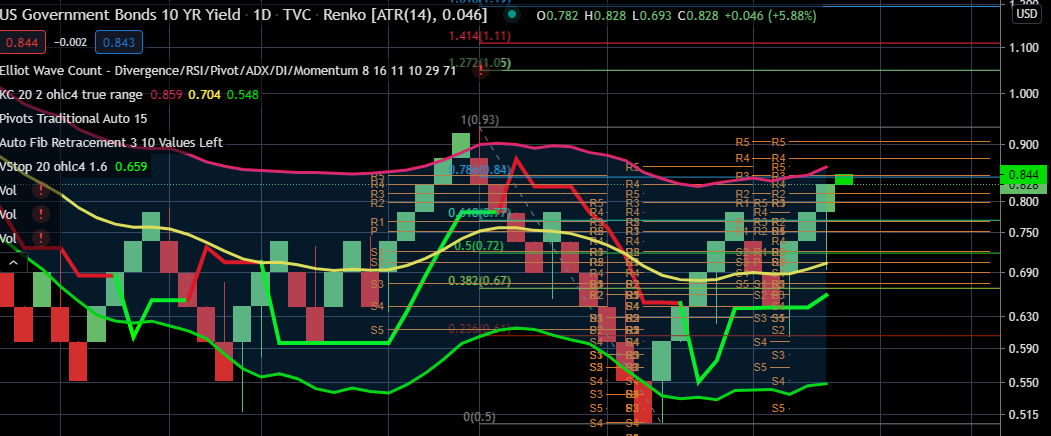Click the green KC lower value 0.548

pyautogui.click(x=243, y=95)
